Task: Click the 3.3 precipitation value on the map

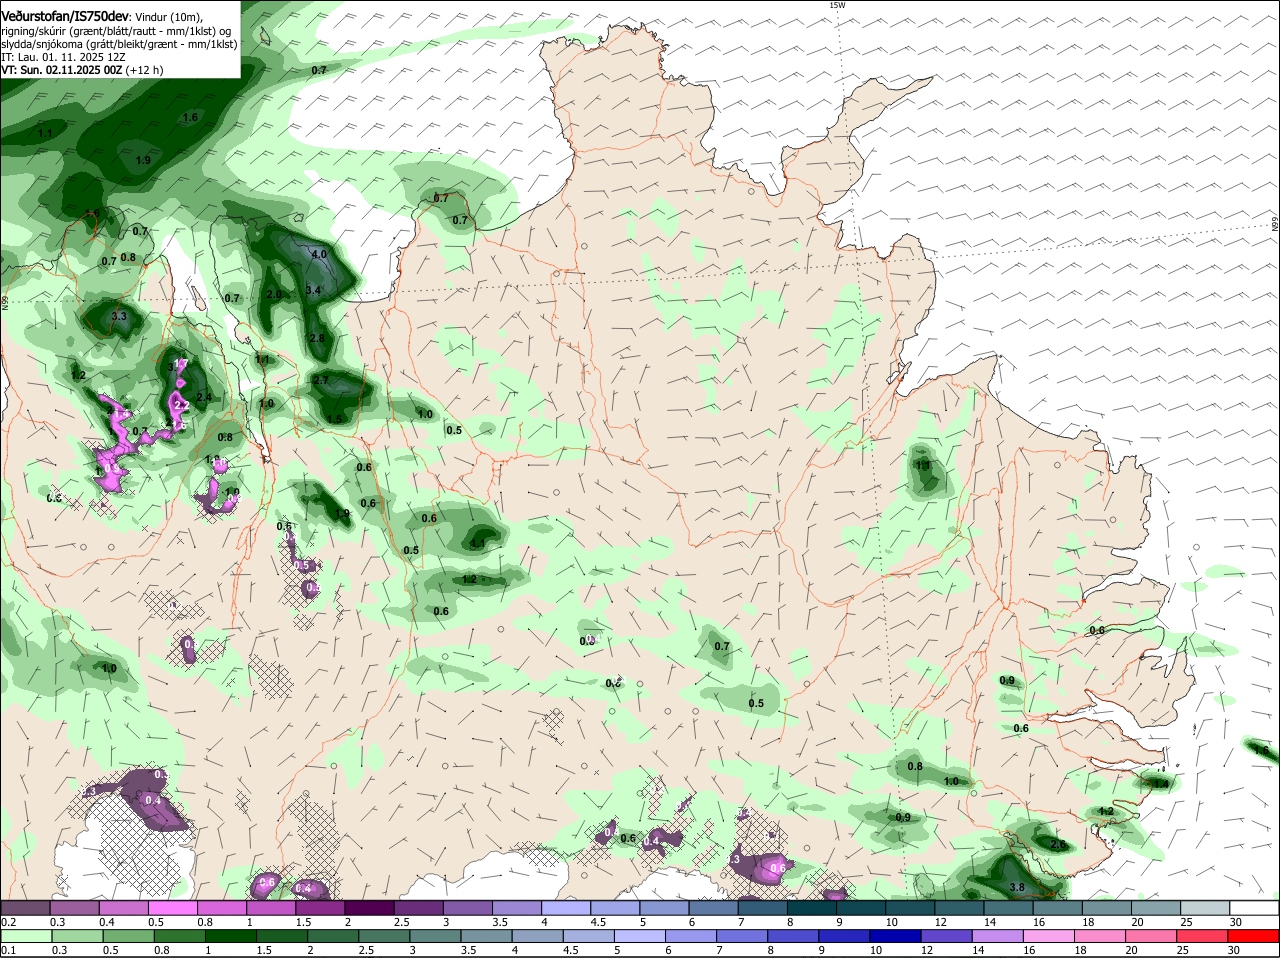Action: point(119,316)
